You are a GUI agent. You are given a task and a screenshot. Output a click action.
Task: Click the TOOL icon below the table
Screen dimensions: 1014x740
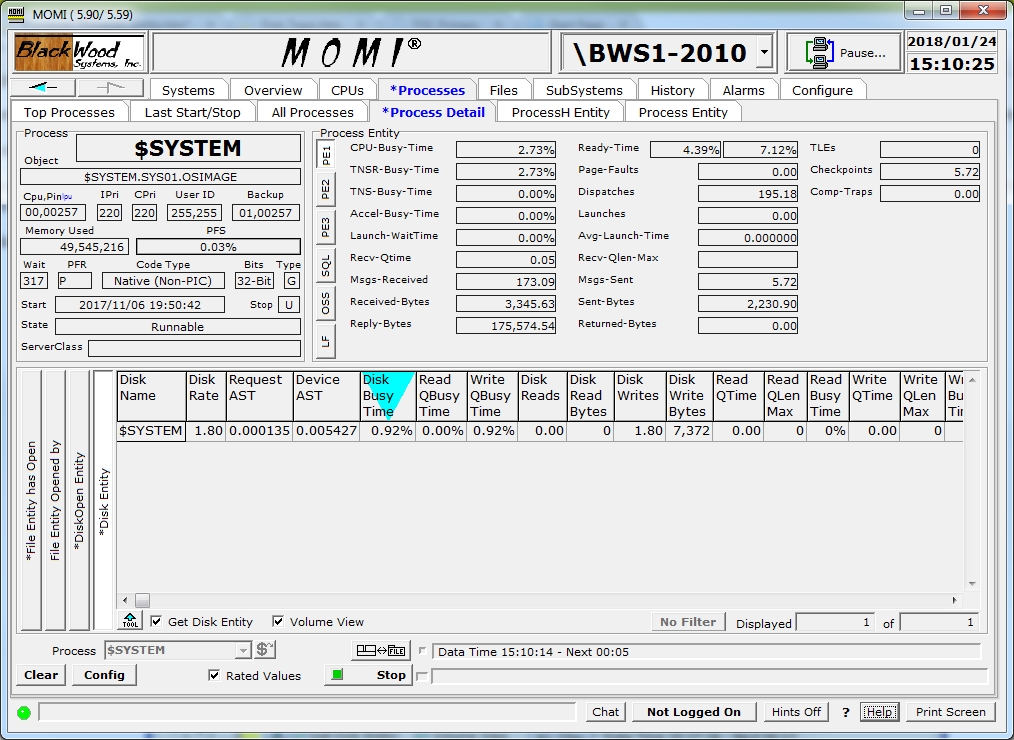click(130, 621)
